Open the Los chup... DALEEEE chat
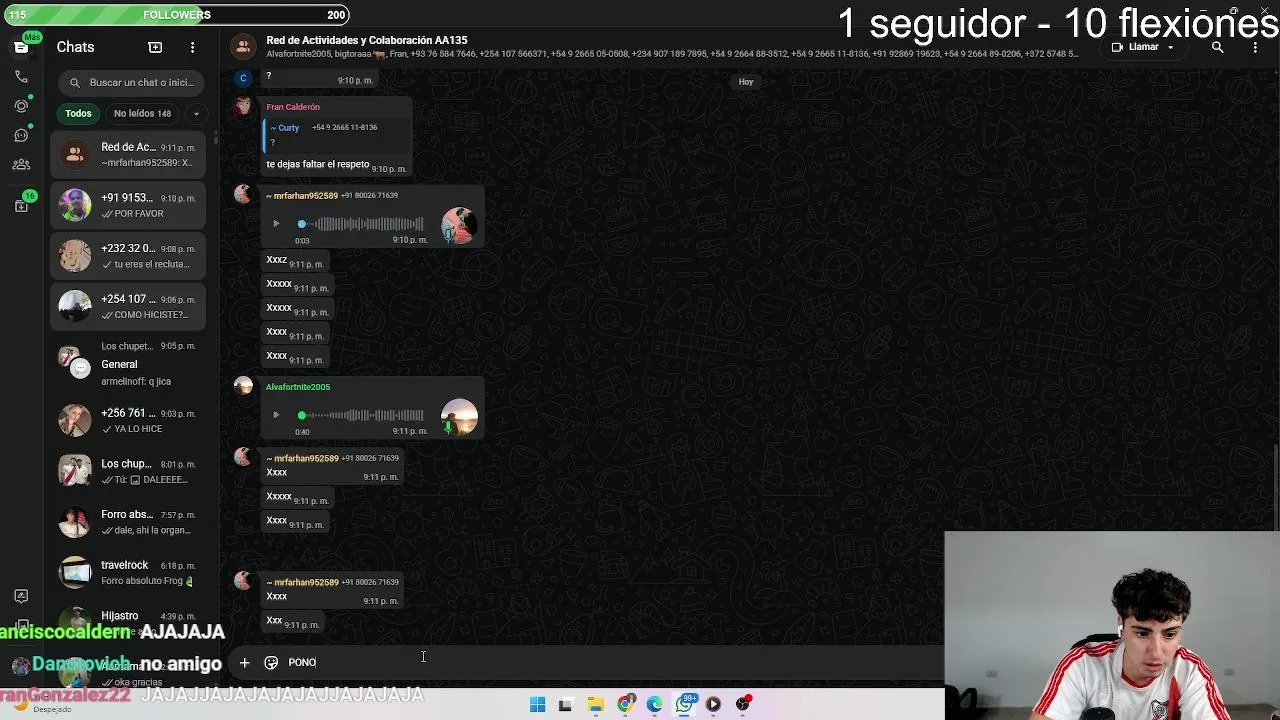 point(128,471)
